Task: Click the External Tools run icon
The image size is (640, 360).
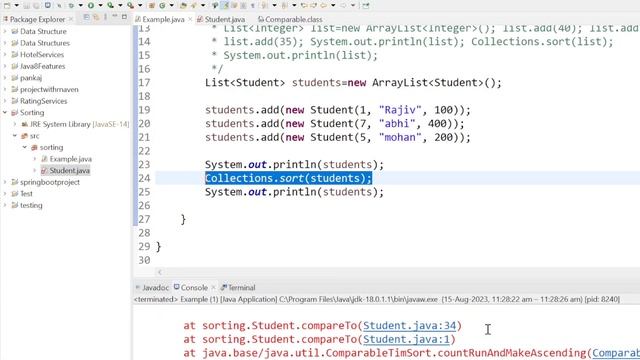Action: tap(130, 5)
